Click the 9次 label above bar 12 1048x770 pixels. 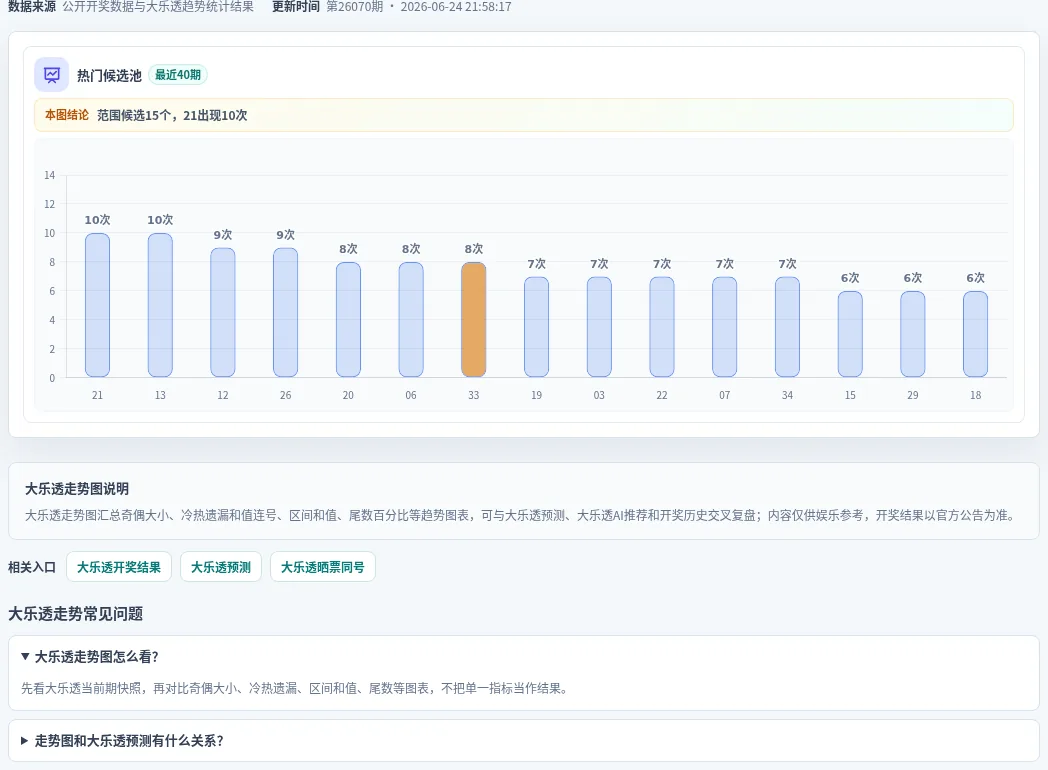[x=223, y=235]
